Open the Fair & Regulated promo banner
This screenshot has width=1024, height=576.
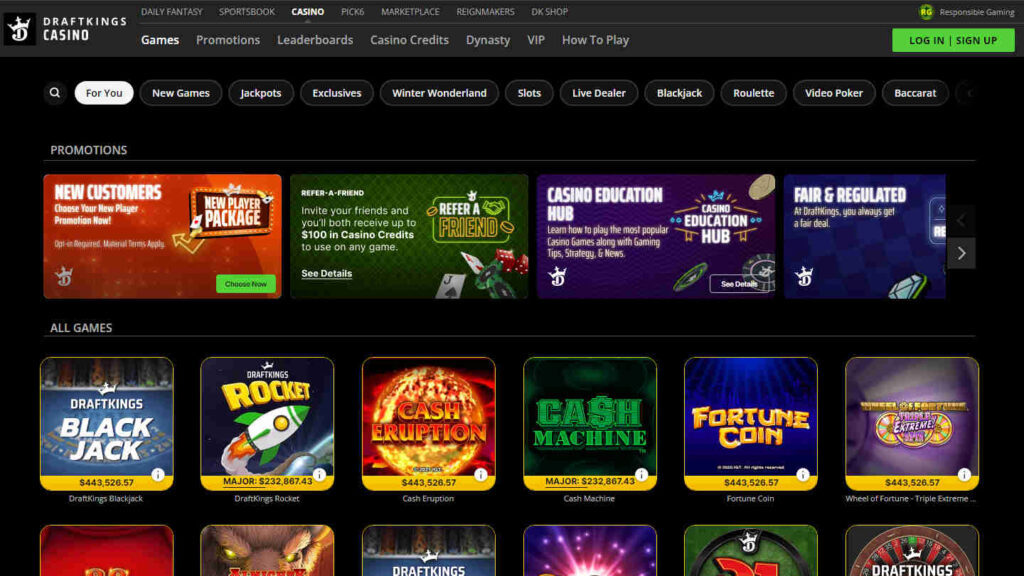pos(865,236)
